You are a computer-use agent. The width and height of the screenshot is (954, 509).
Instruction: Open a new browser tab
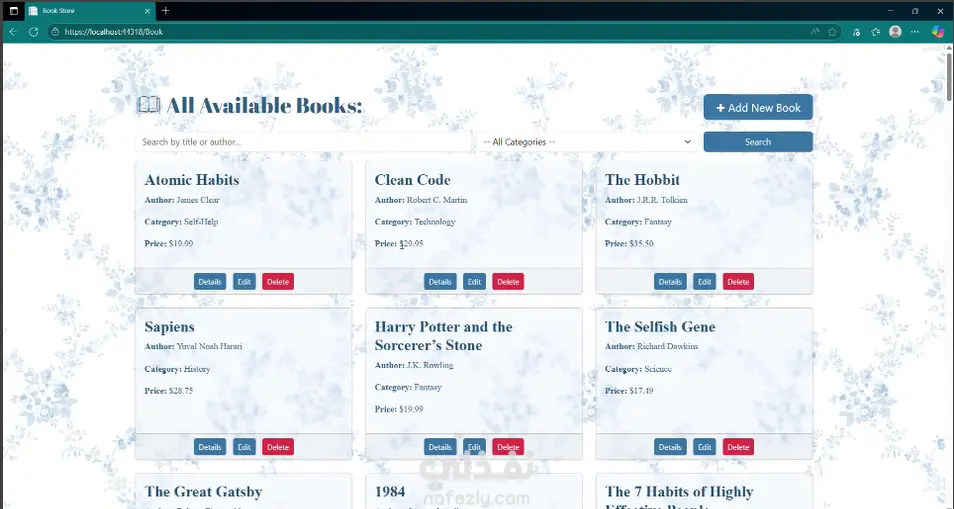pos(165,11)
